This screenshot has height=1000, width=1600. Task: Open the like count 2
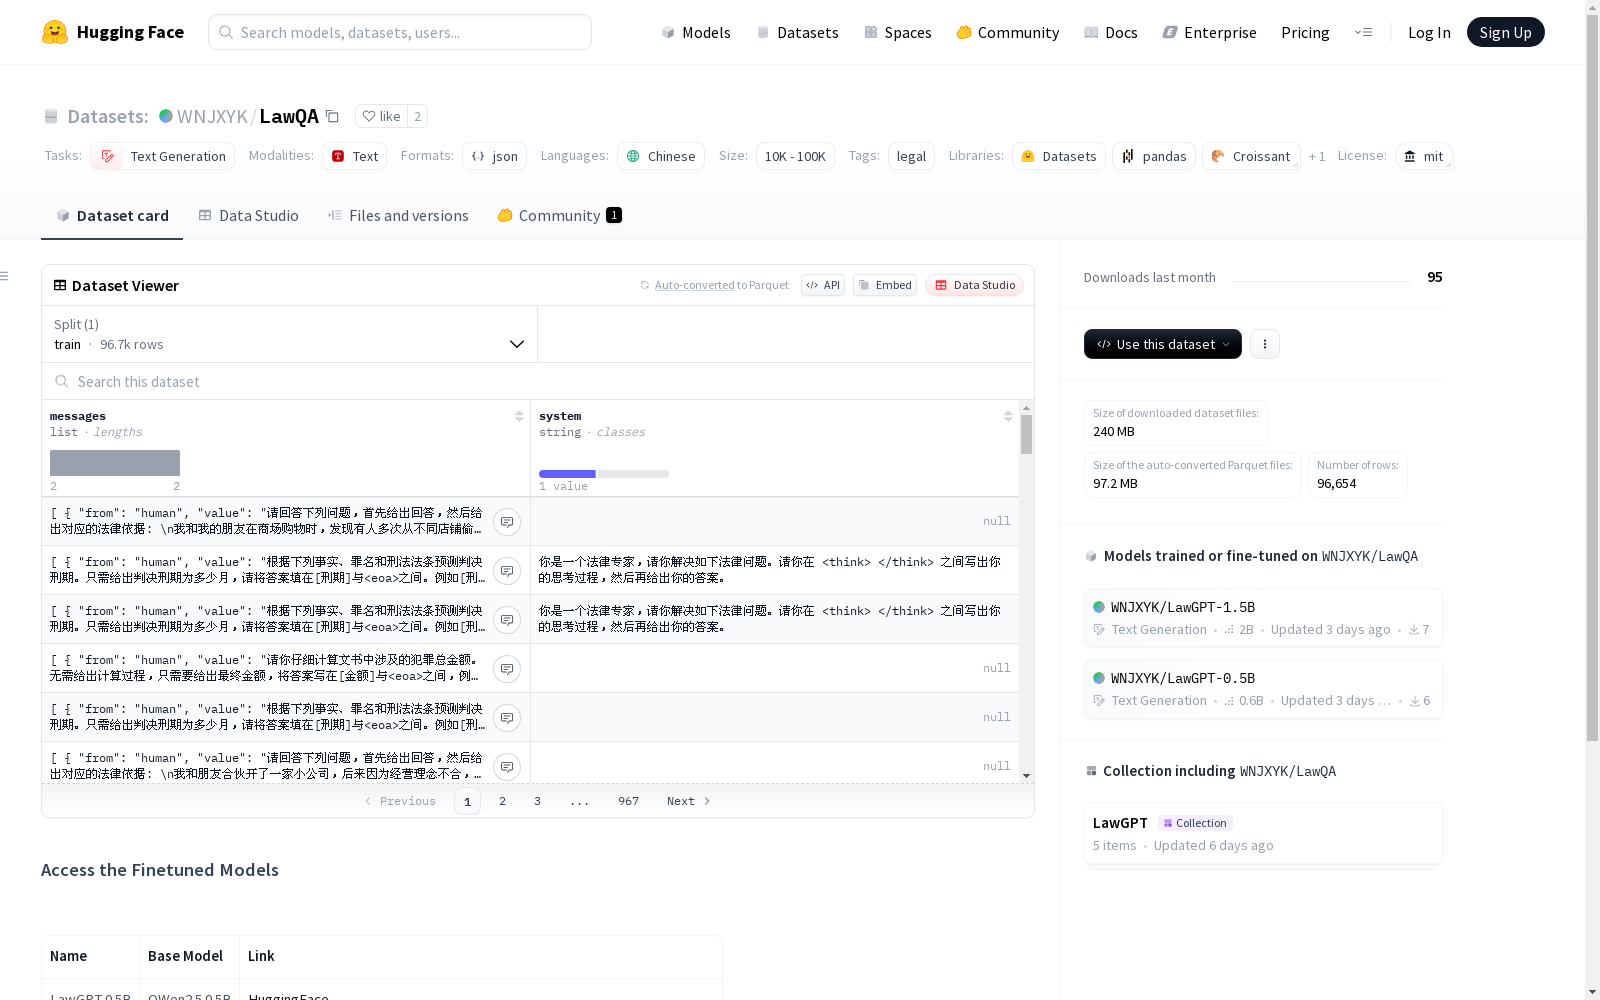tap(418, 116)
